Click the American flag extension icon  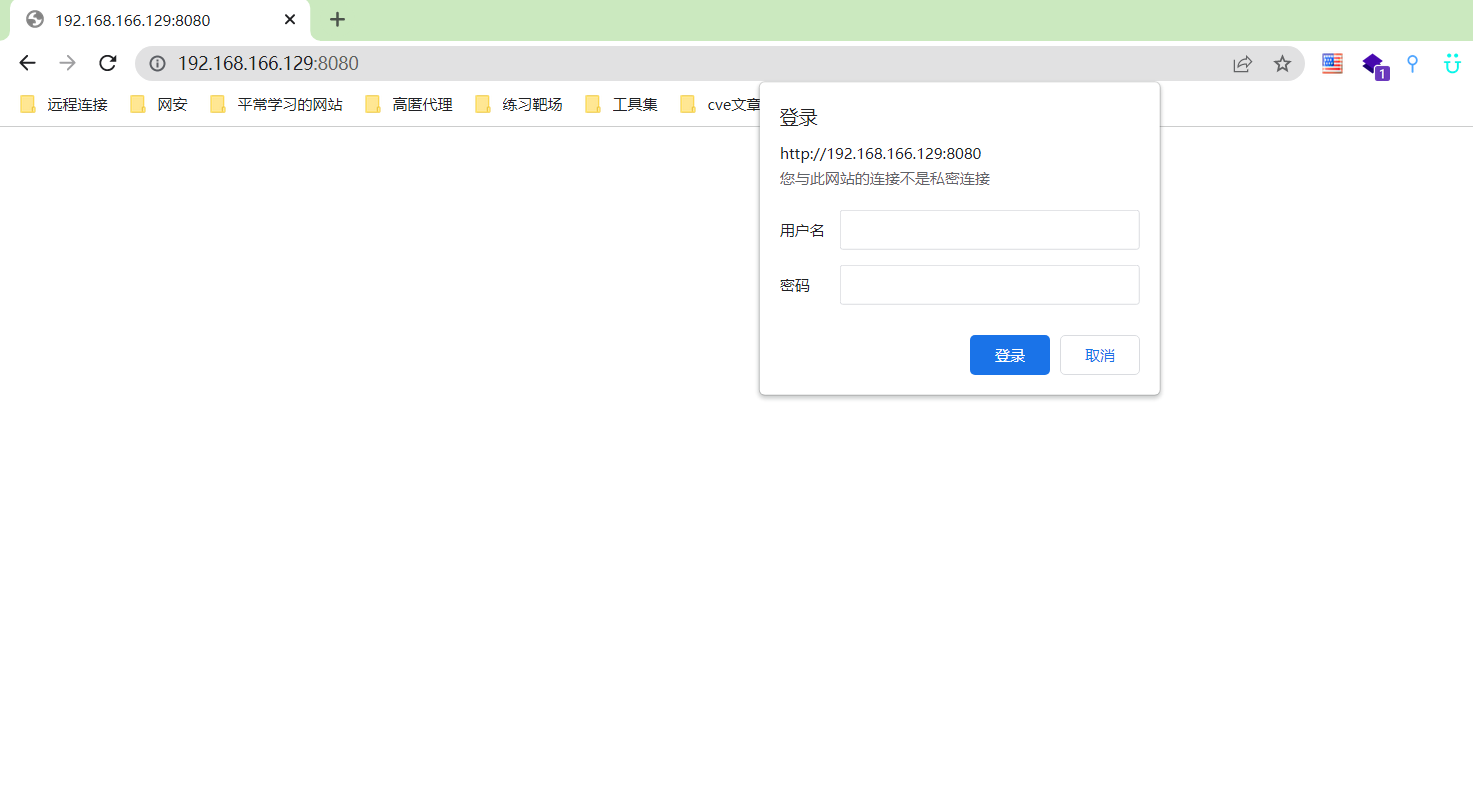pos(1331,63)
